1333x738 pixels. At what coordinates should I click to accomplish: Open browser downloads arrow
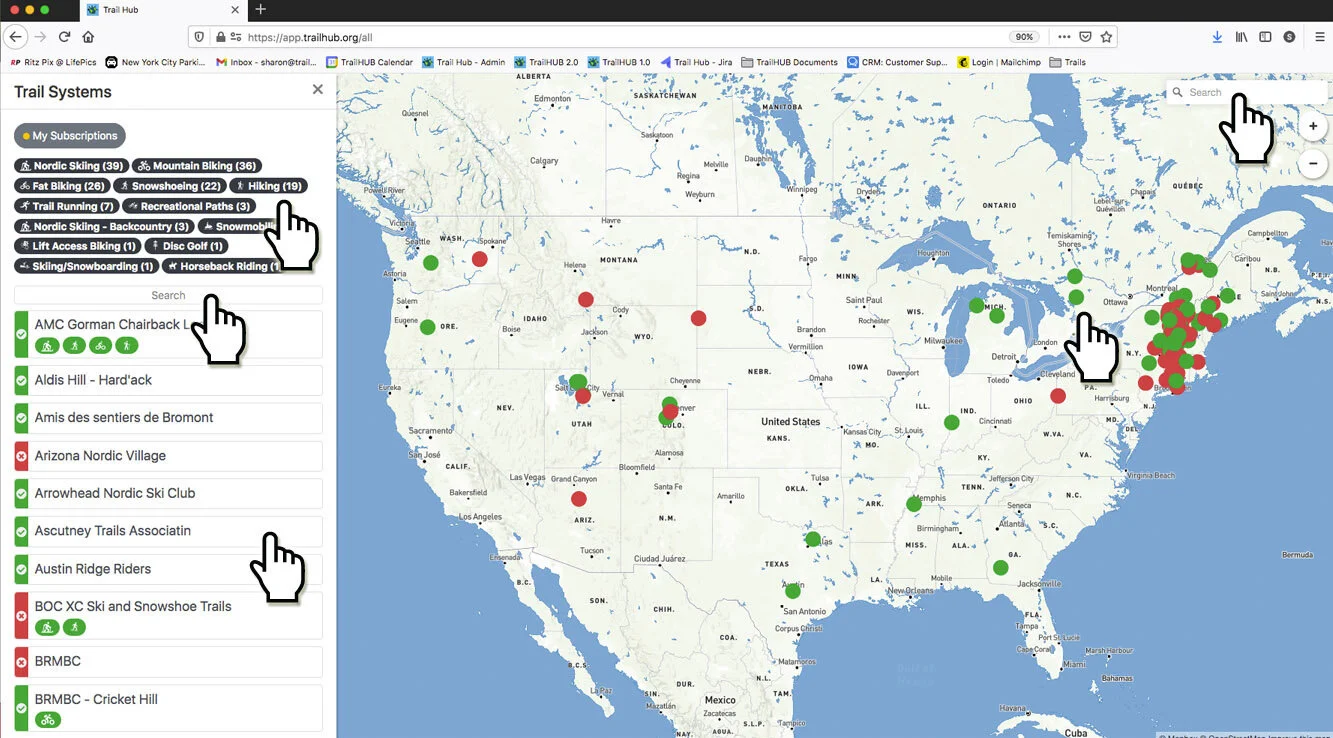[x=1217, y=36]
